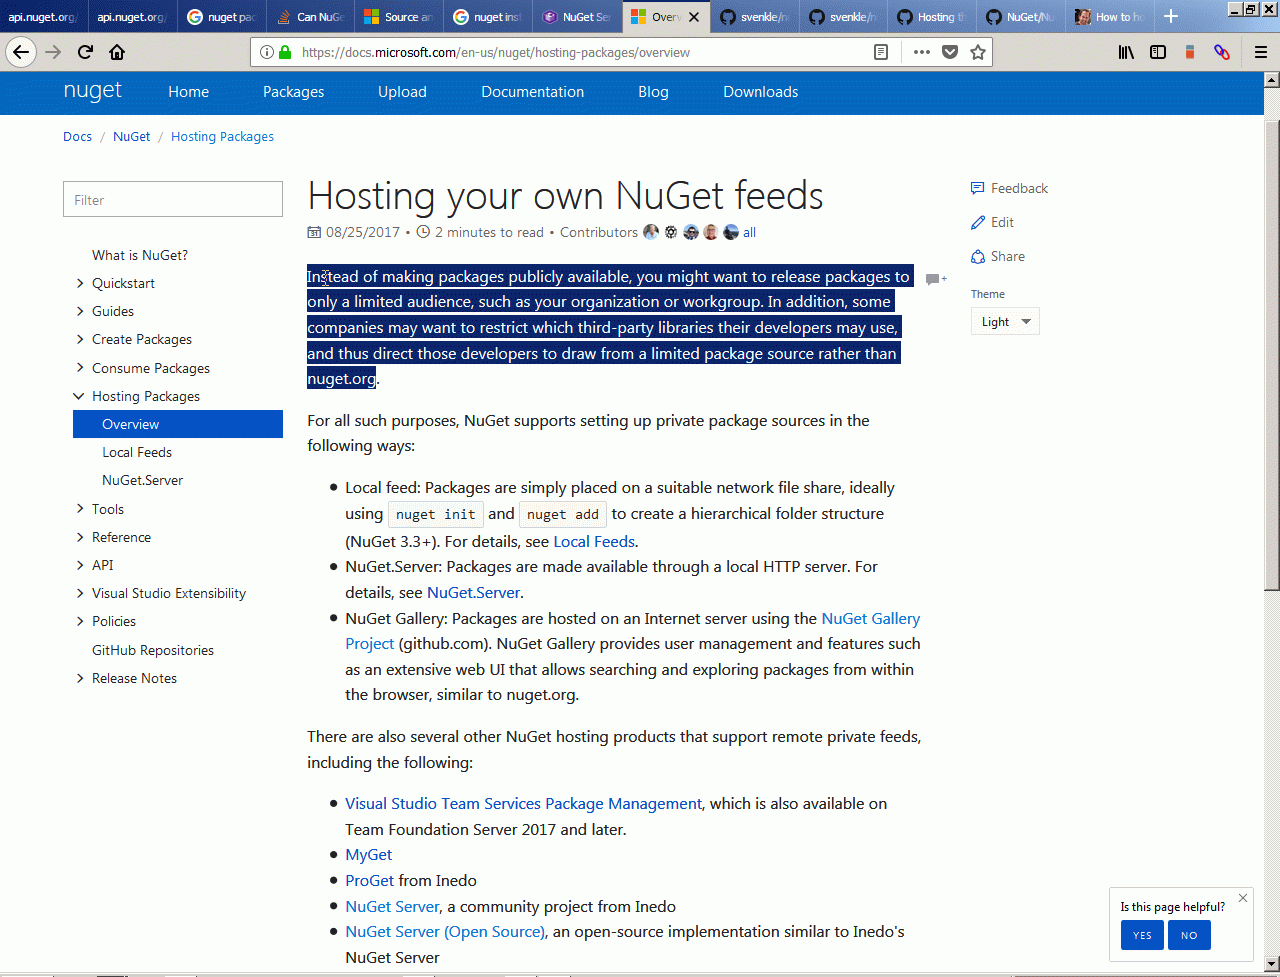1280x977 pixels.
Task: Switch to the 'Can NuGe' Stack Overflow tab
Action: [310, 17]
